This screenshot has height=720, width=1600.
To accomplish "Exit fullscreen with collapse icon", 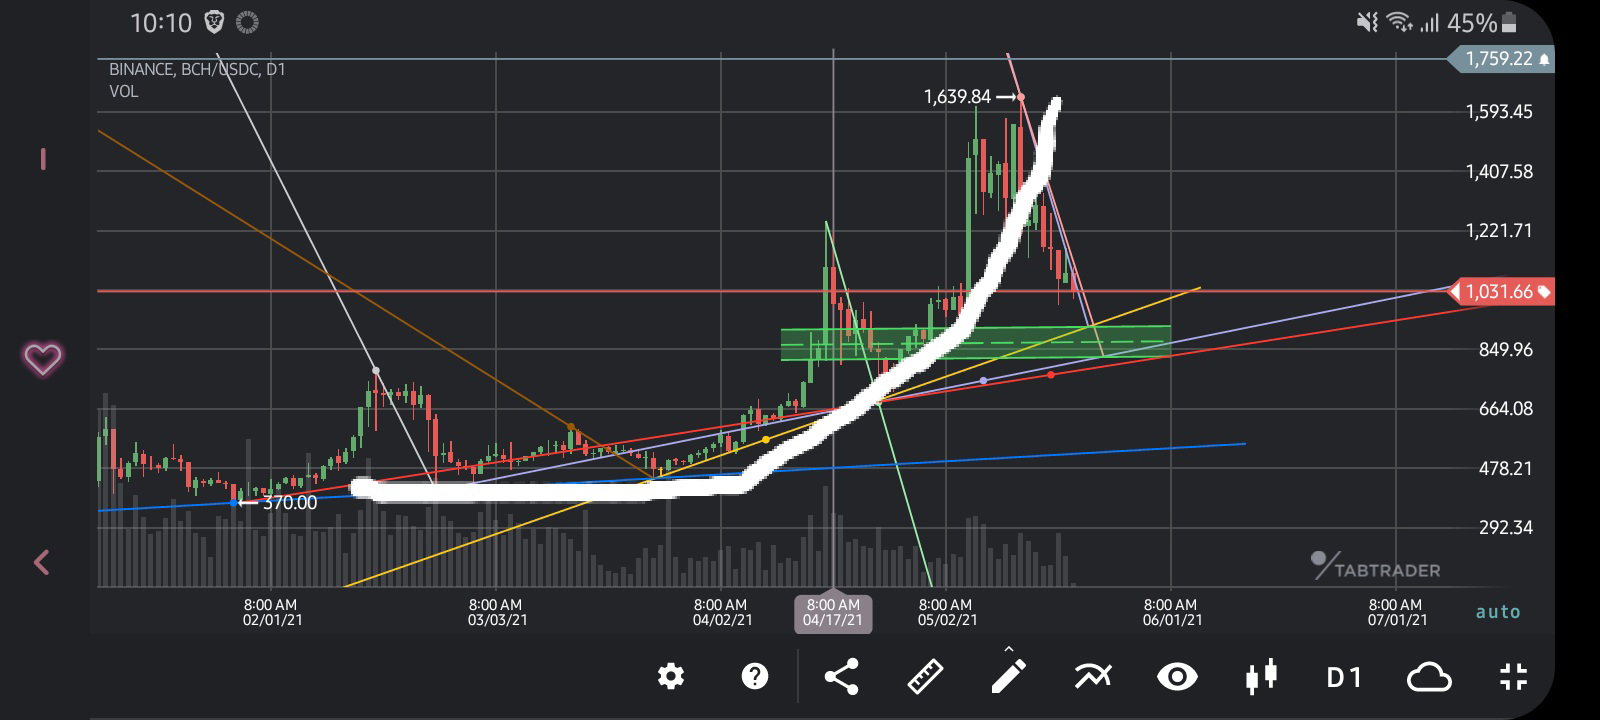I will [x=1514, y=677].
